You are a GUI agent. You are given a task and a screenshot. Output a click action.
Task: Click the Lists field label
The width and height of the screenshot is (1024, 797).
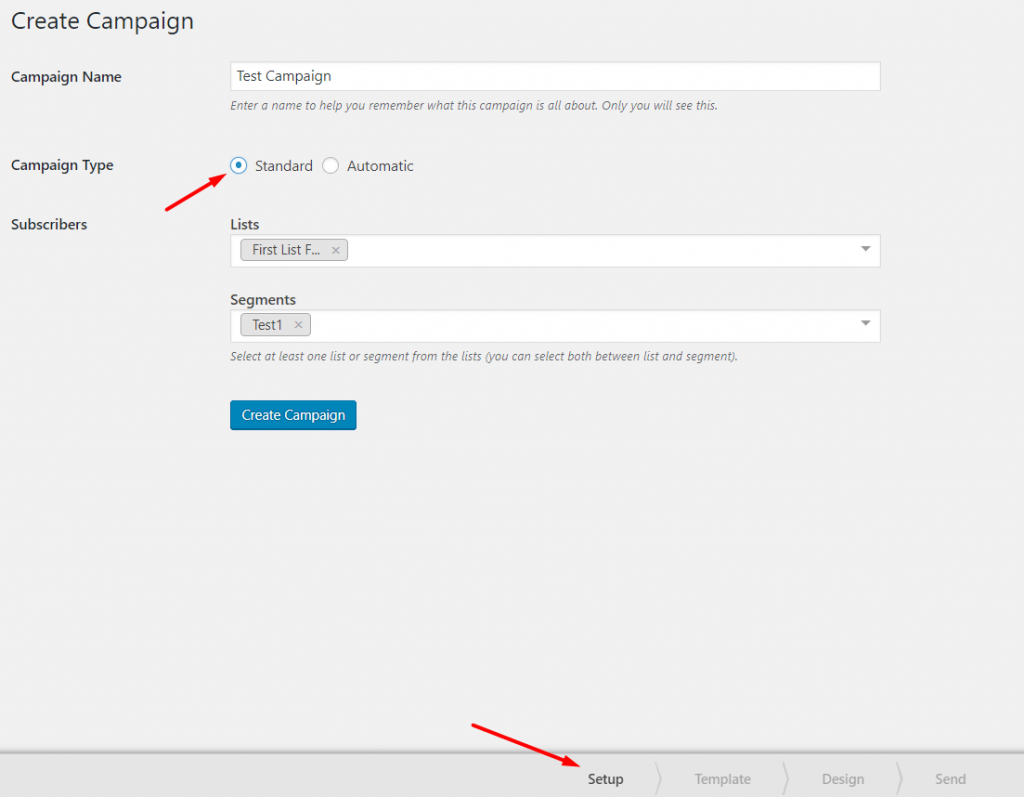pyautogui.click(x=245, y=224)
